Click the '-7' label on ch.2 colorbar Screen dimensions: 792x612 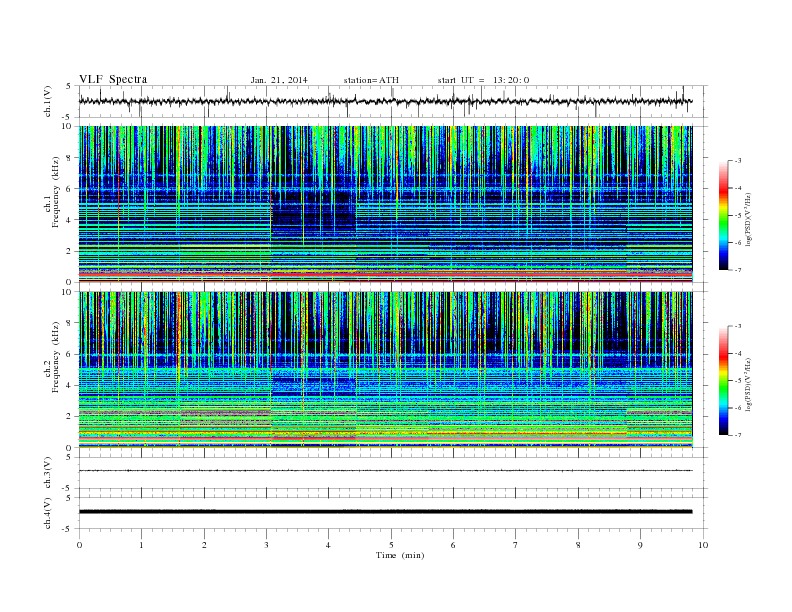coord(737,435)
